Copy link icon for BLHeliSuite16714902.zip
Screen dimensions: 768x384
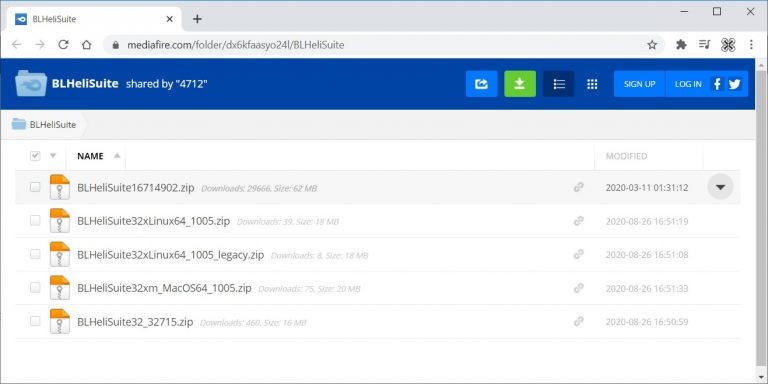coord(578,187)
